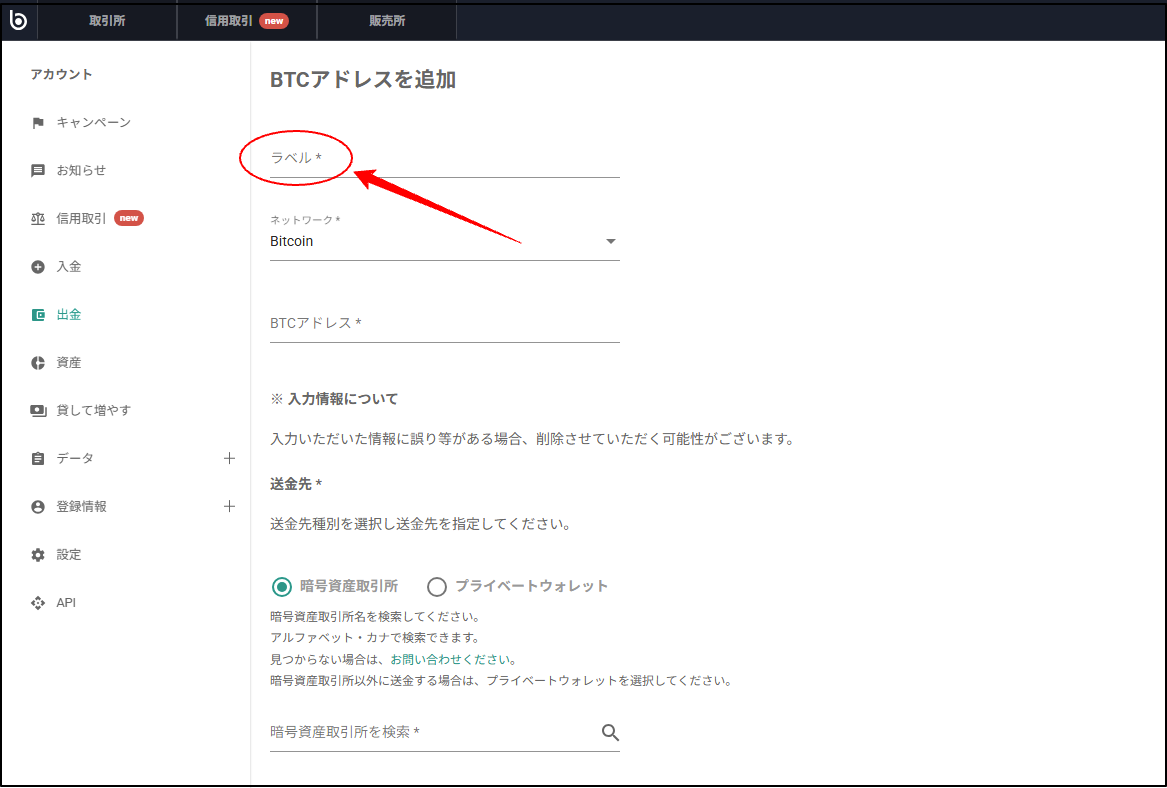Click the bitbank logo in top bar
The image size is (1167, 788).
pyautogui.click(x=18, y=21)
